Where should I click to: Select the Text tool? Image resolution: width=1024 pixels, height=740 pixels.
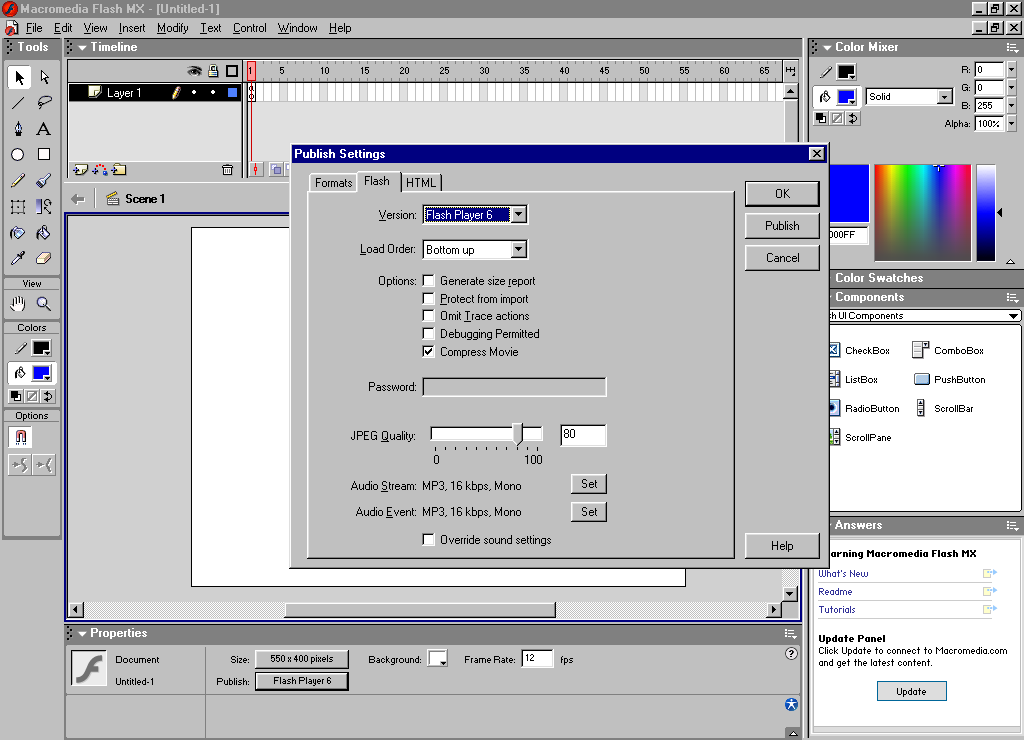click(44, 129)
